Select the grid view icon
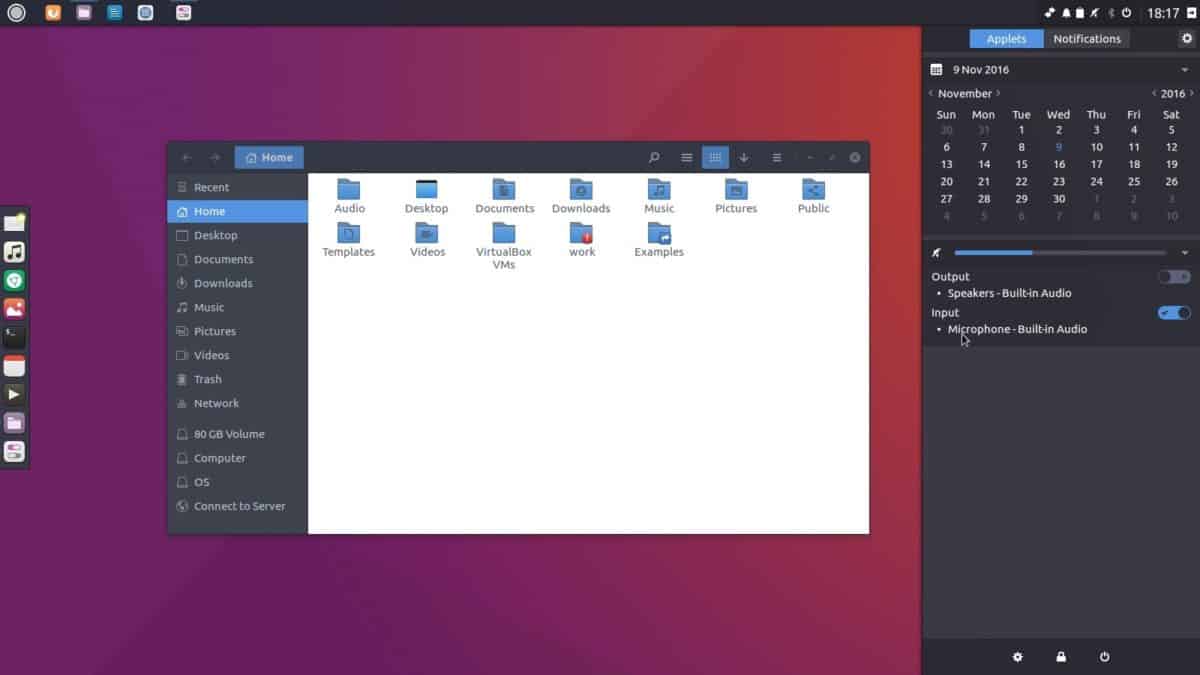Image resolution: width=1200 pixels, height=675 pixels. click(x=716, y=157)
